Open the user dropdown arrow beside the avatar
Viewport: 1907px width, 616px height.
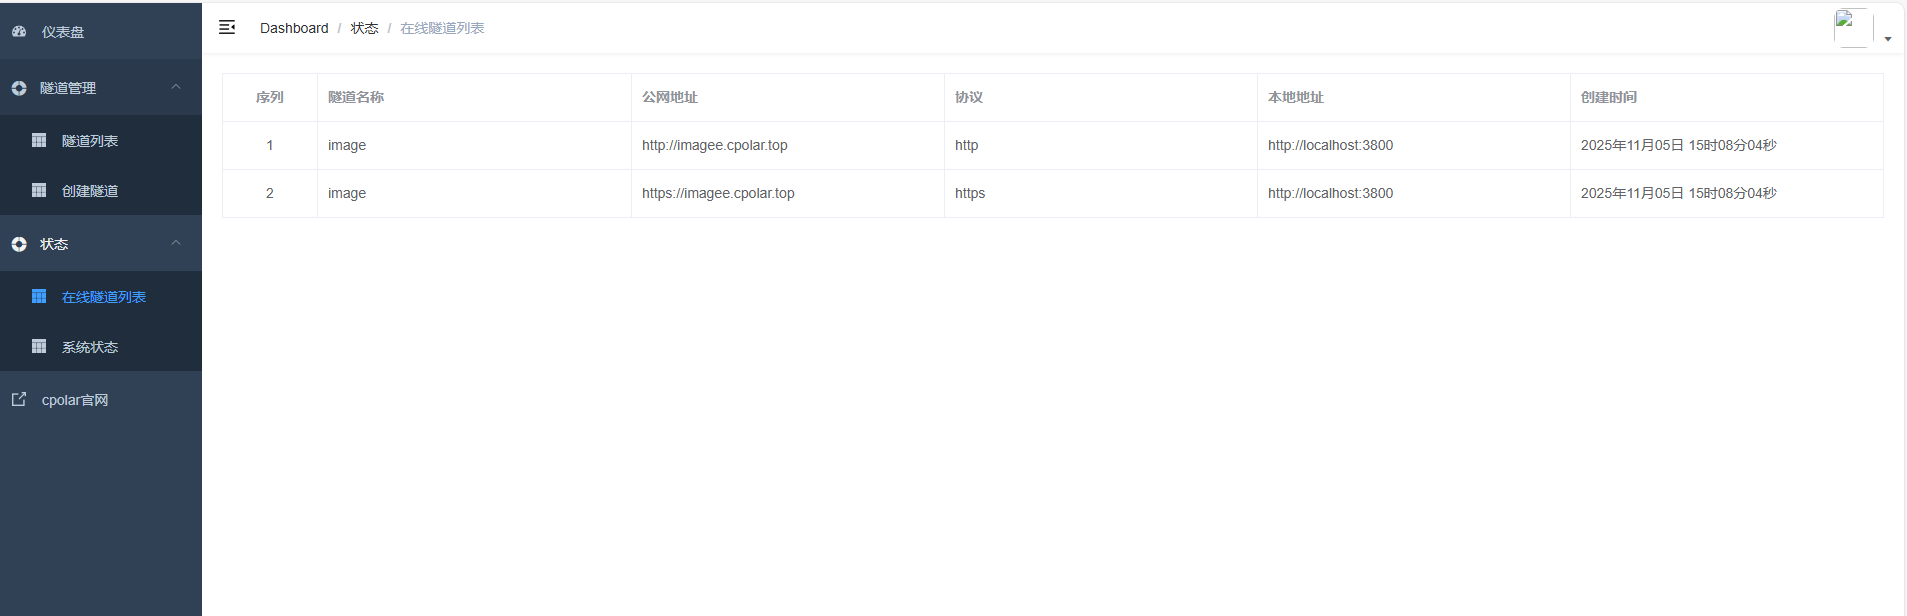1888,39
